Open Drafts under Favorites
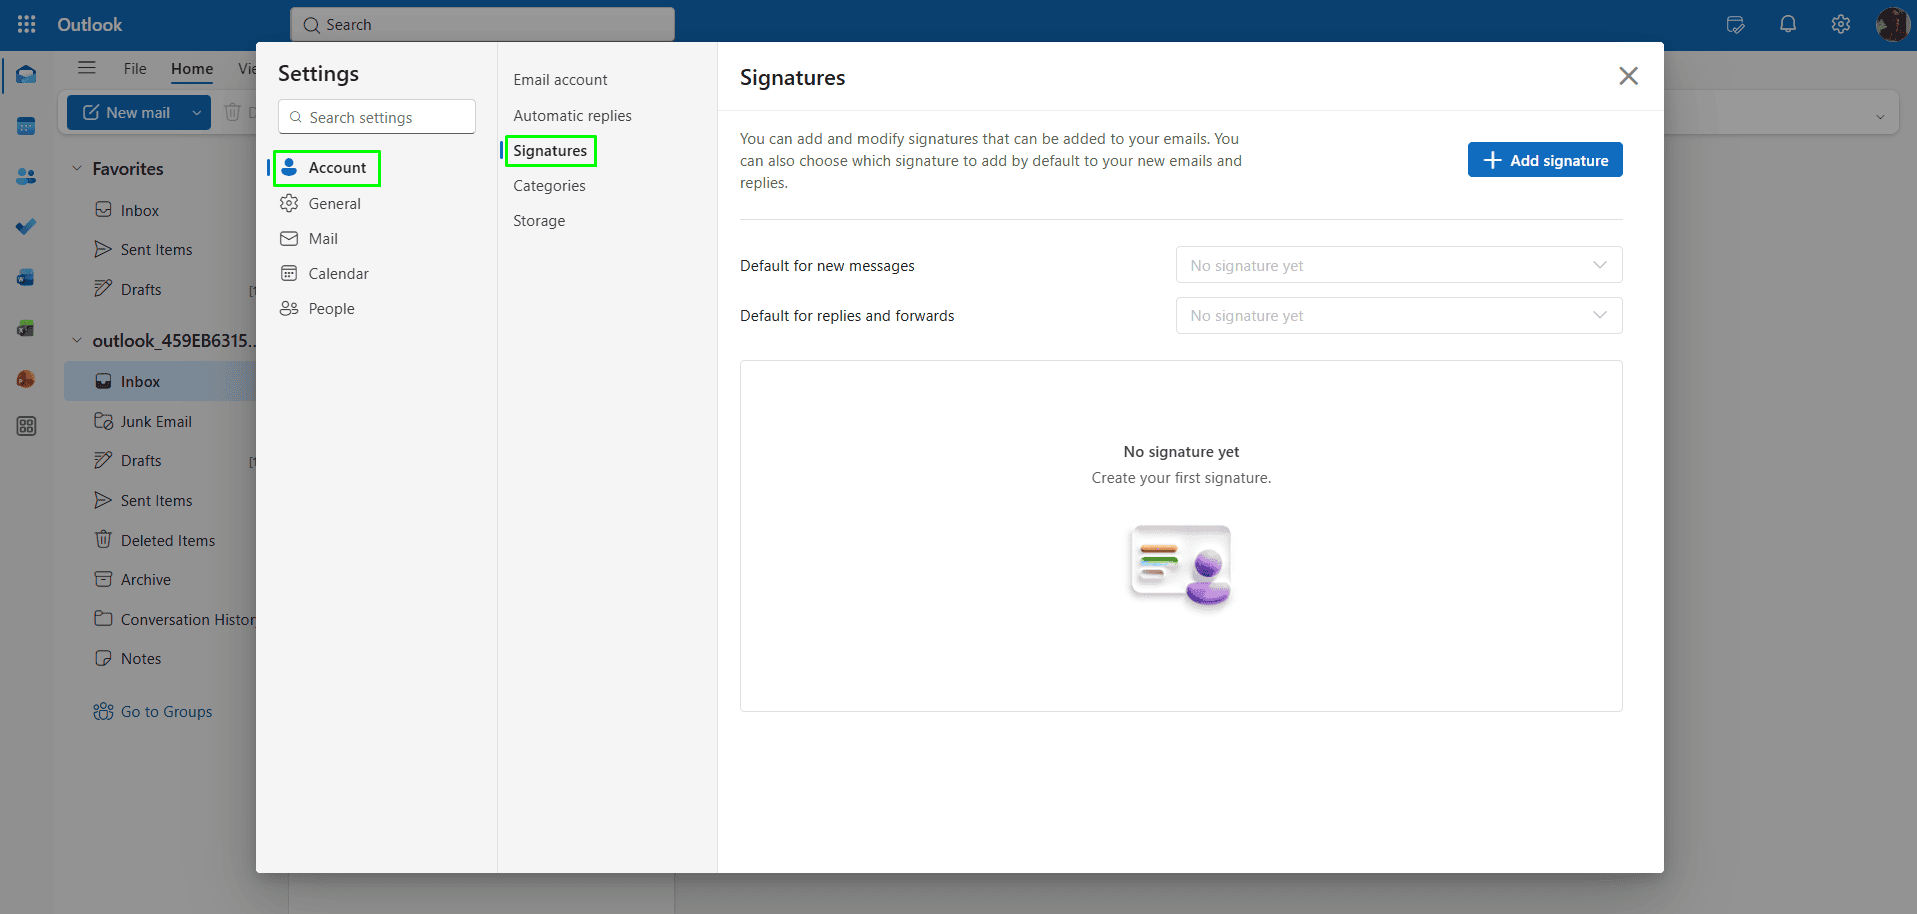 (141, 289)
